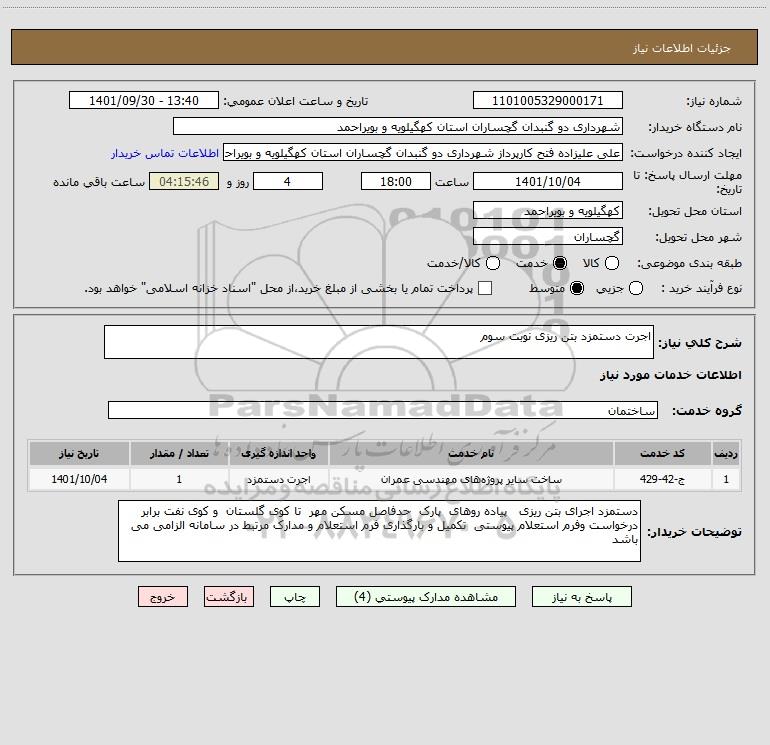Image resolution: width=770 pixels, height=745 pixels.
Task: Click service code cell ج-42-429
Action: click(662, 479)
